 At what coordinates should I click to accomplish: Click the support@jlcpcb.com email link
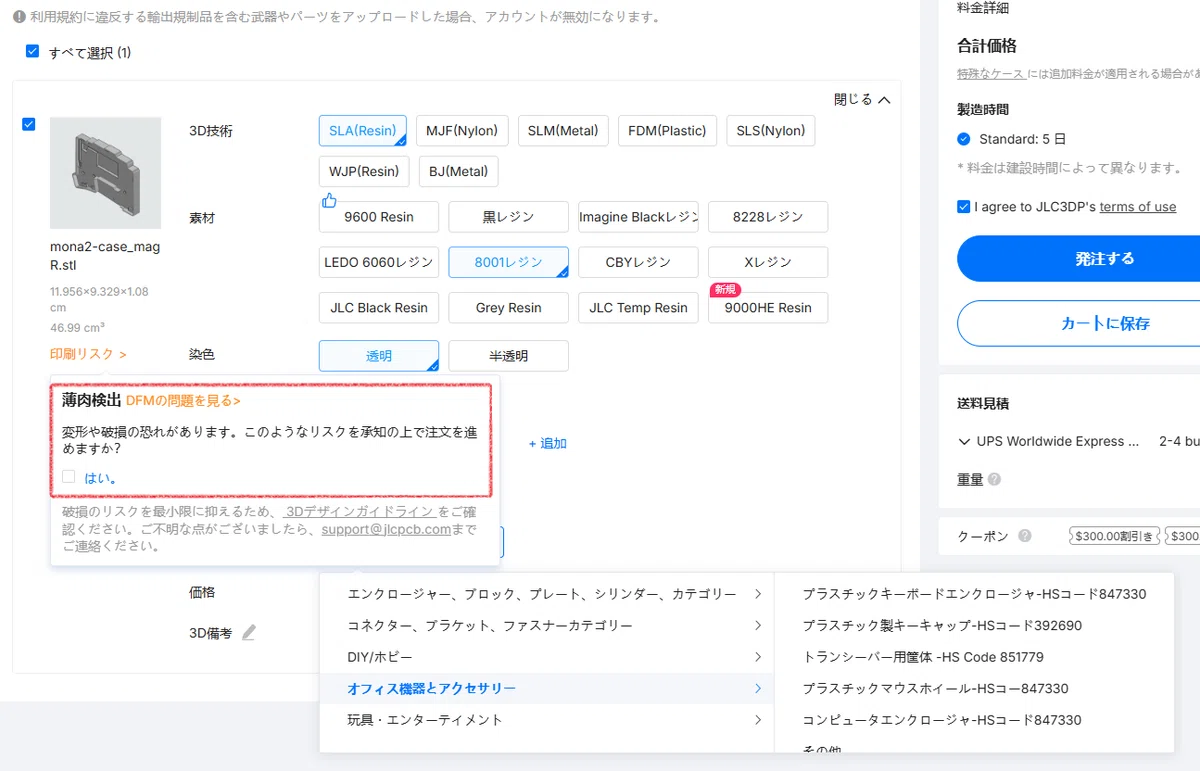[386, 529]
